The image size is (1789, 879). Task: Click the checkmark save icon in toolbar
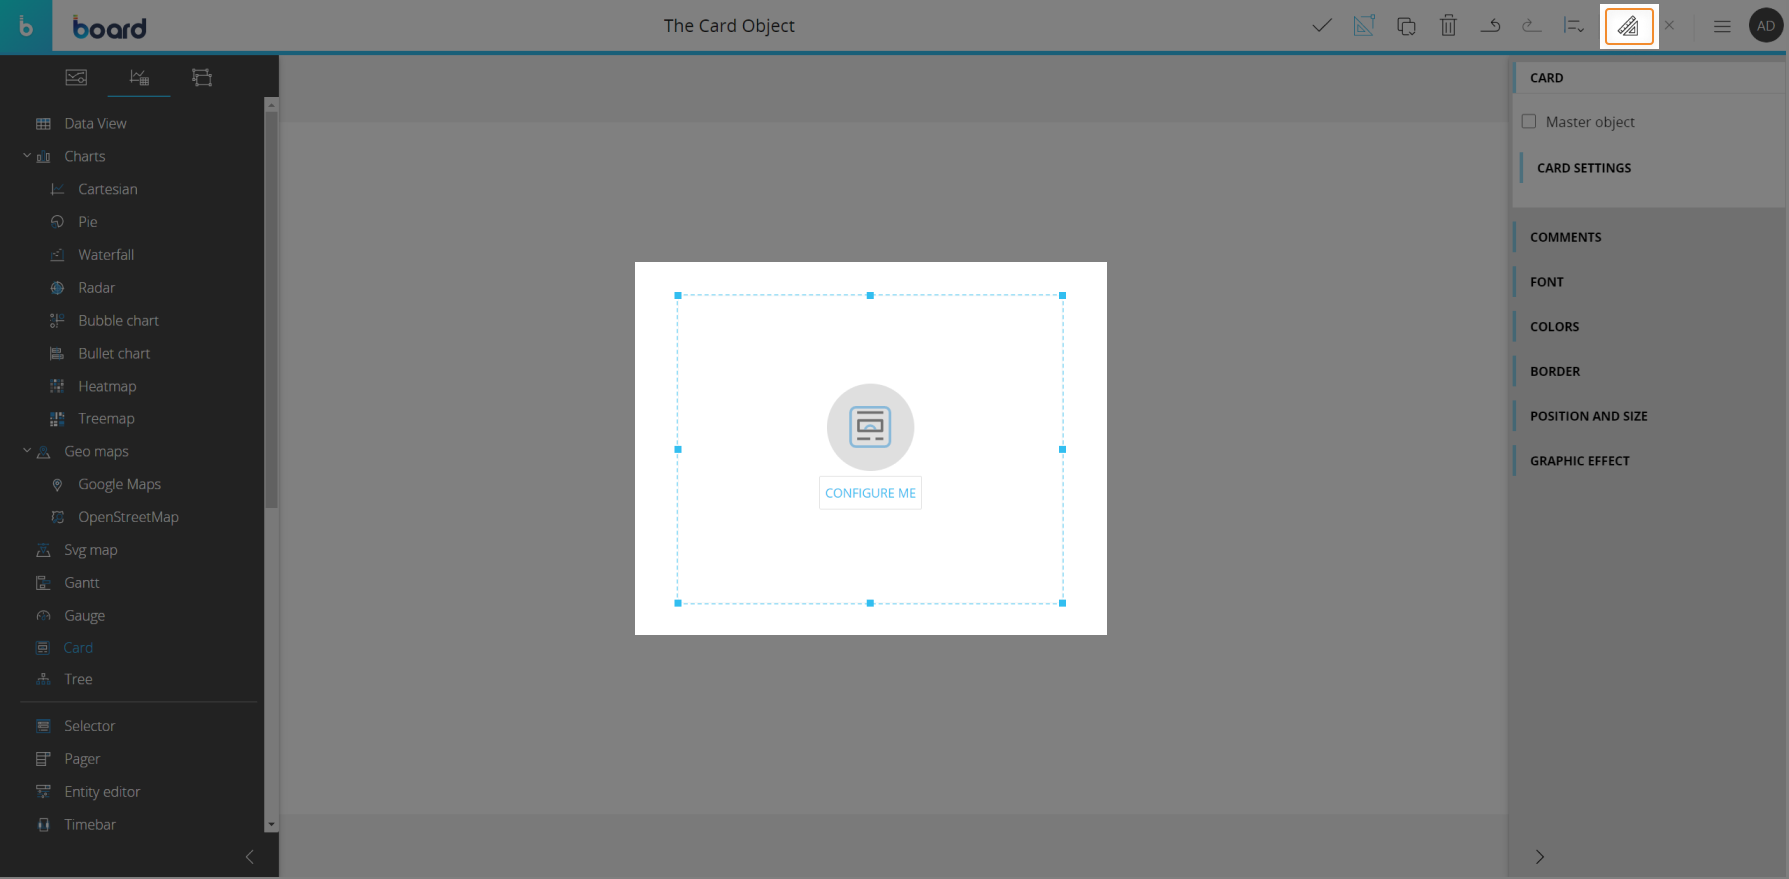1322,26
